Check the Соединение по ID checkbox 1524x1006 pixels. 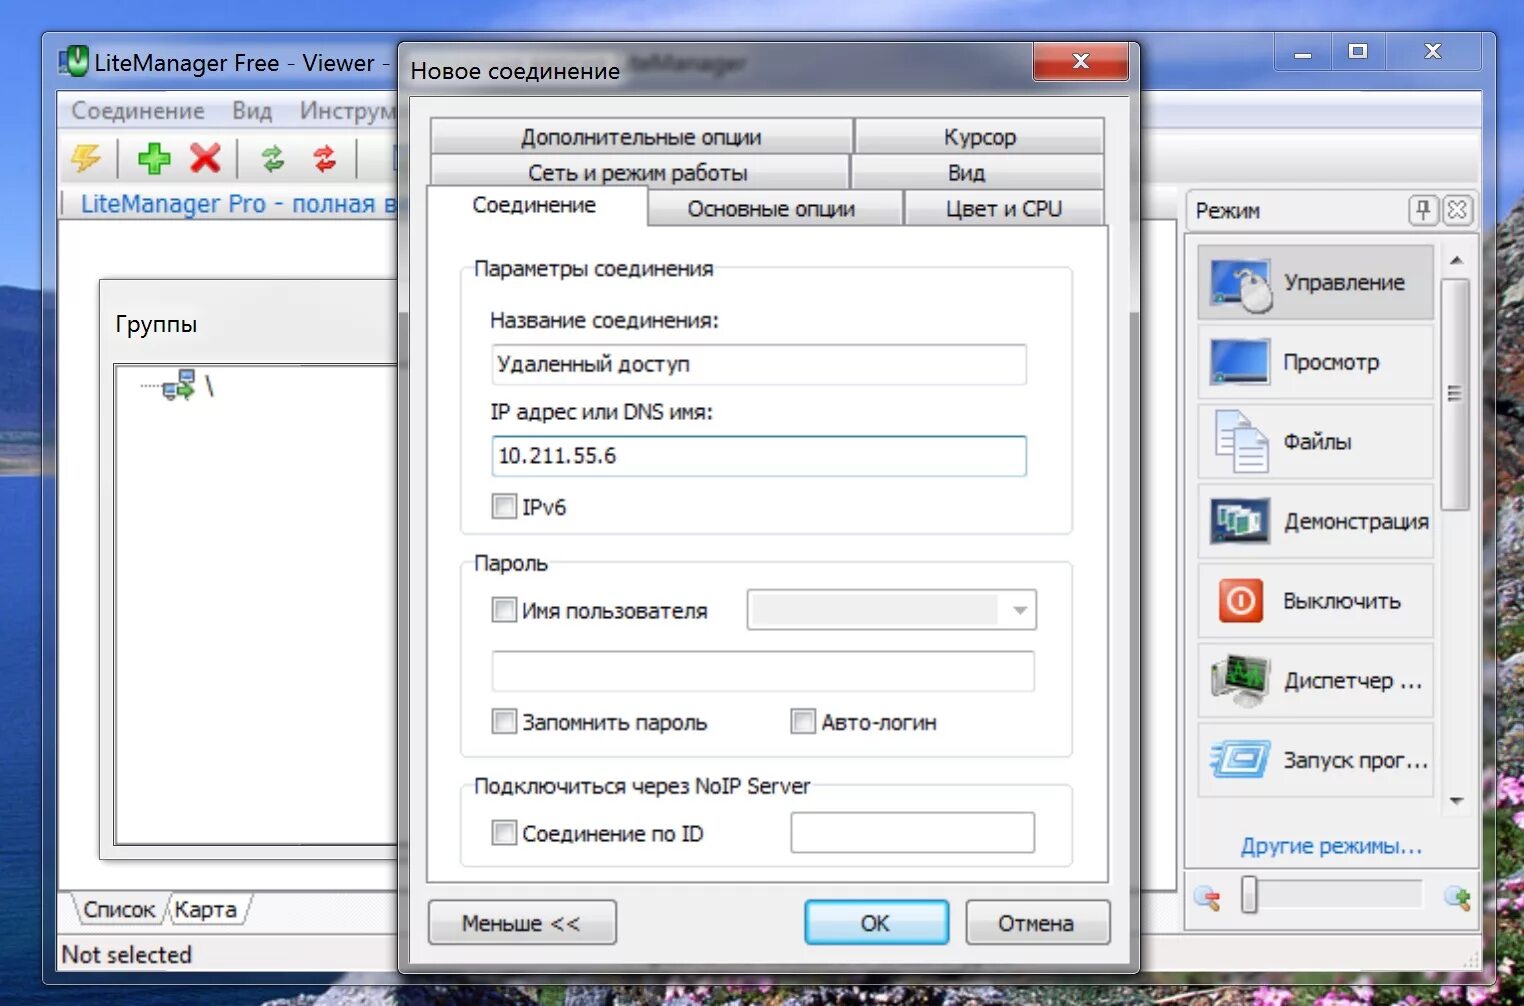(x=504, y=833)
